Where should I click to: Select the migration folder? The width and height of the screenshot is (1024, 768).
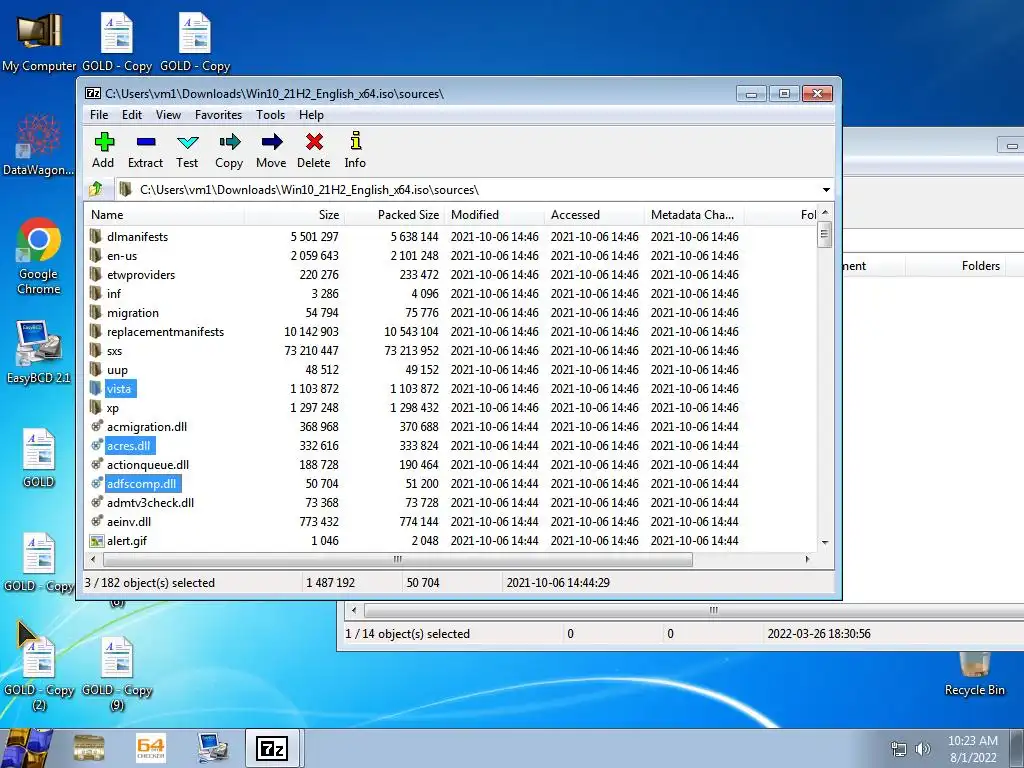(x=133, y=312)
